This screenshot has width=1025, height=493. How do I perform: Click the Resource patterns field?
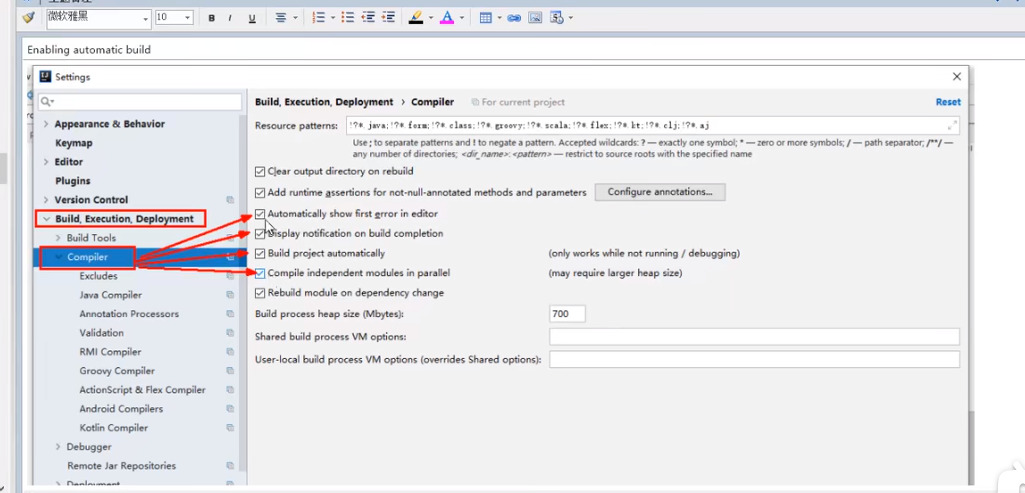(x=652, y=126)
